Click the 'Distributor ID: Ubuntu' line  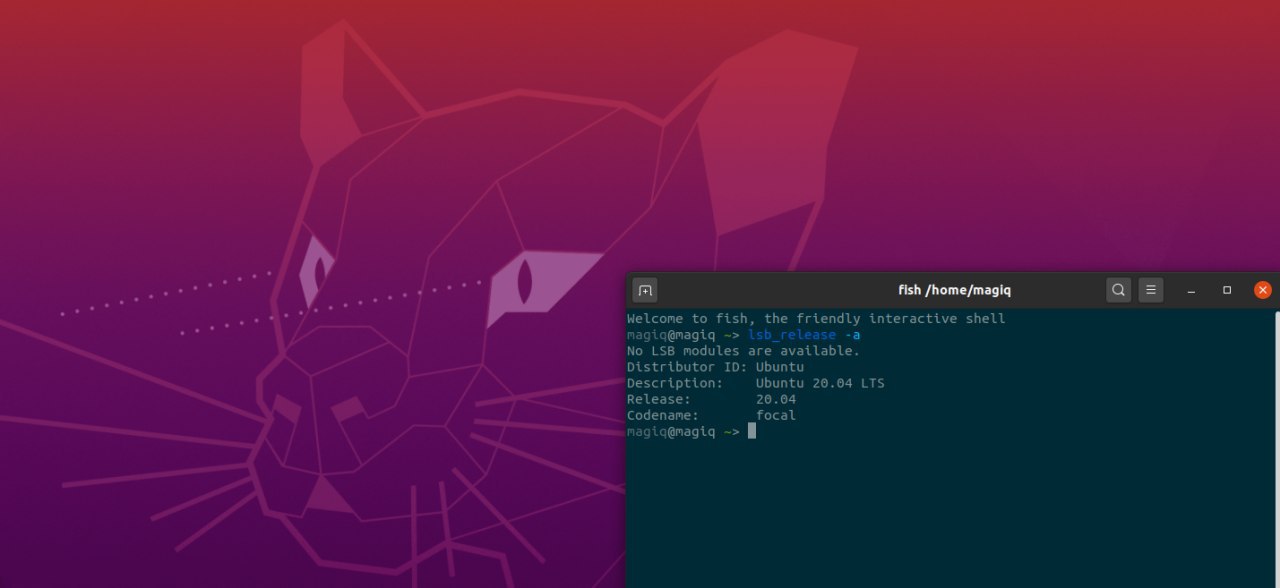point(715,367)
